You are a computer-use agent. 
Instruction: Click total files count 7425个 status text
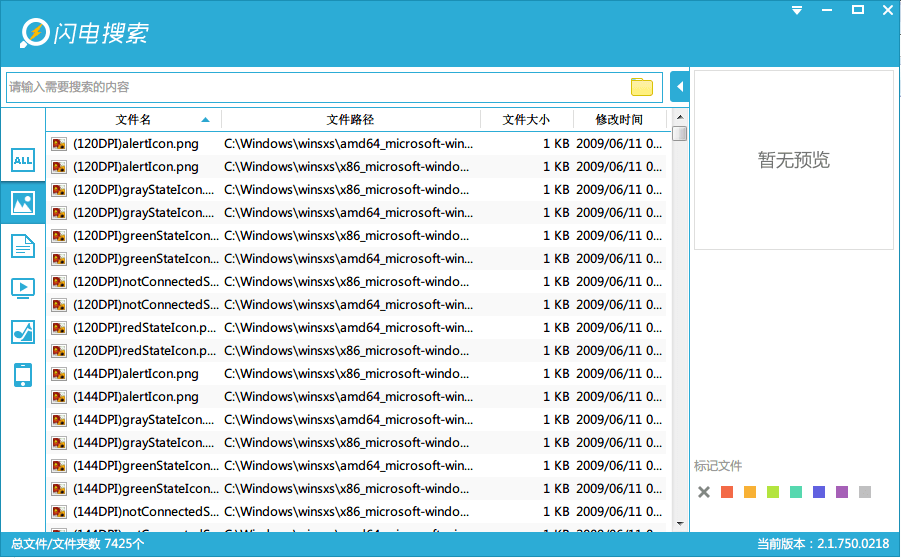pyautogui.click(x=78, y=544)
